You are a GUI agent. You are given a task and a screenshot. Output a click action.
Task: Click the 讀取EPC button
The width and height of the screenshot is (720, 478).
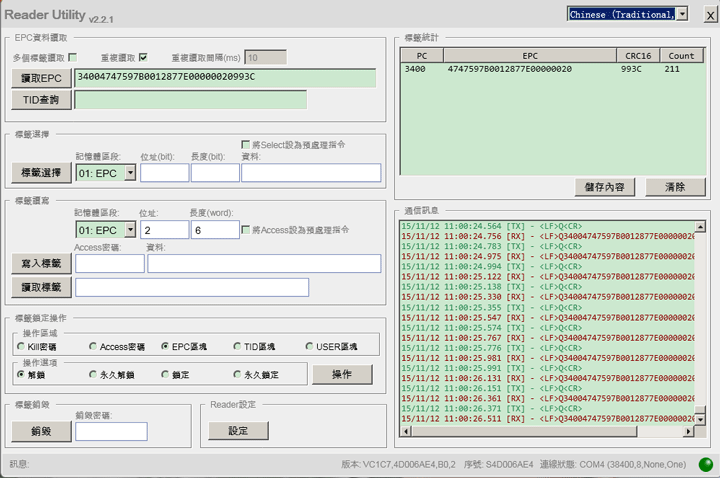tap(41, 78)
